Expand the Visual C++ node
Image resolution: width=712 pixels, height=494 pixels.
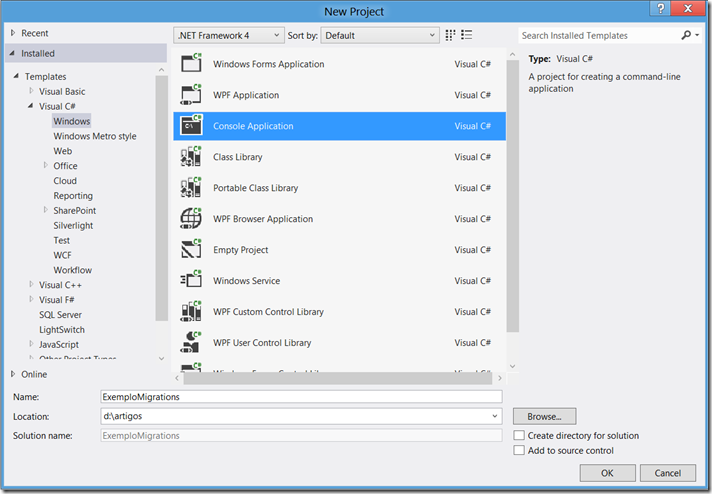tap(31, 284)
